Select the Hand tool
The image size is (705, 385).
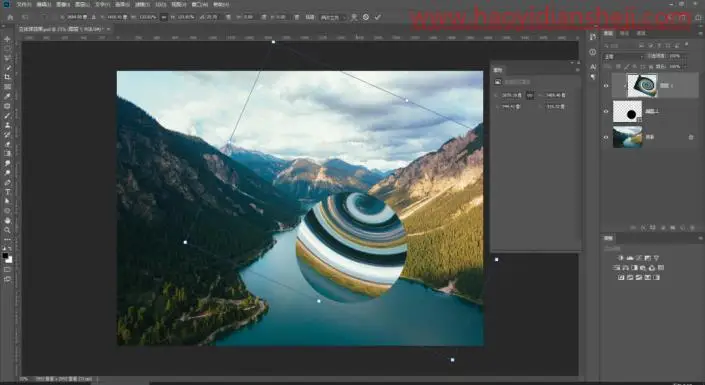(7, 220)
